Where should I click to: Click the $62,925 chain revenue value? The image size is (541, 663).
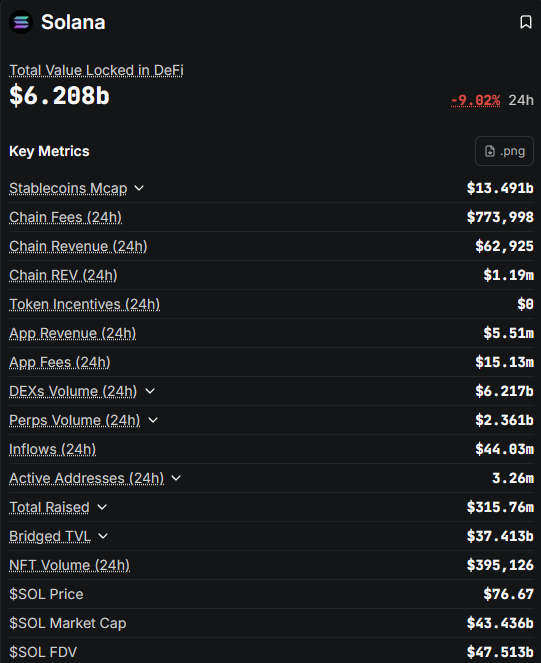click(x=504, y=246)
